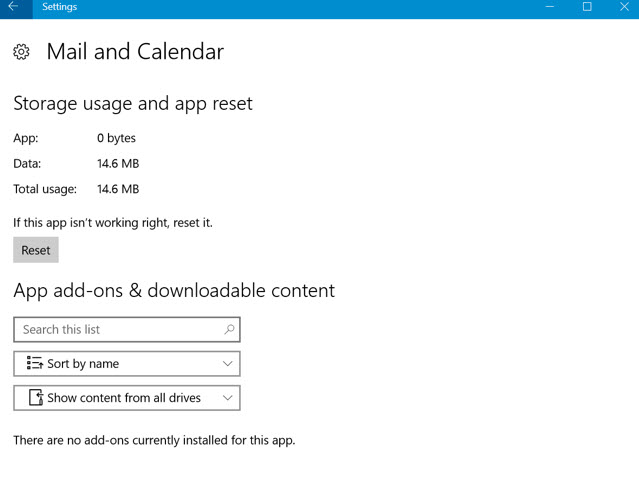This screenshot has width=639, height=494.
Task: Click the magnifier icon in the search box
Action: pos(229,329)
